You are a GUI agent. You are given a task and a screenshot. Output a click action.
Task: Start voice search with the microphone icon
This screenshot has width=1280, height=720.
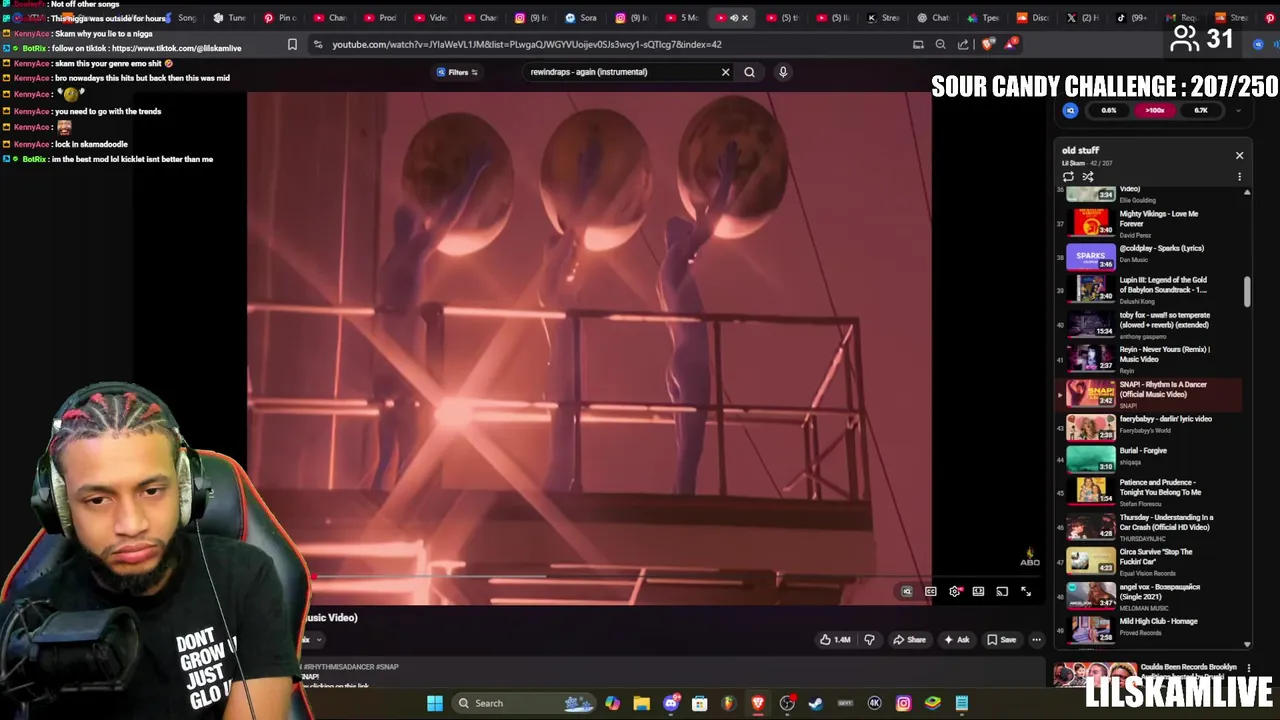(783, 72)
